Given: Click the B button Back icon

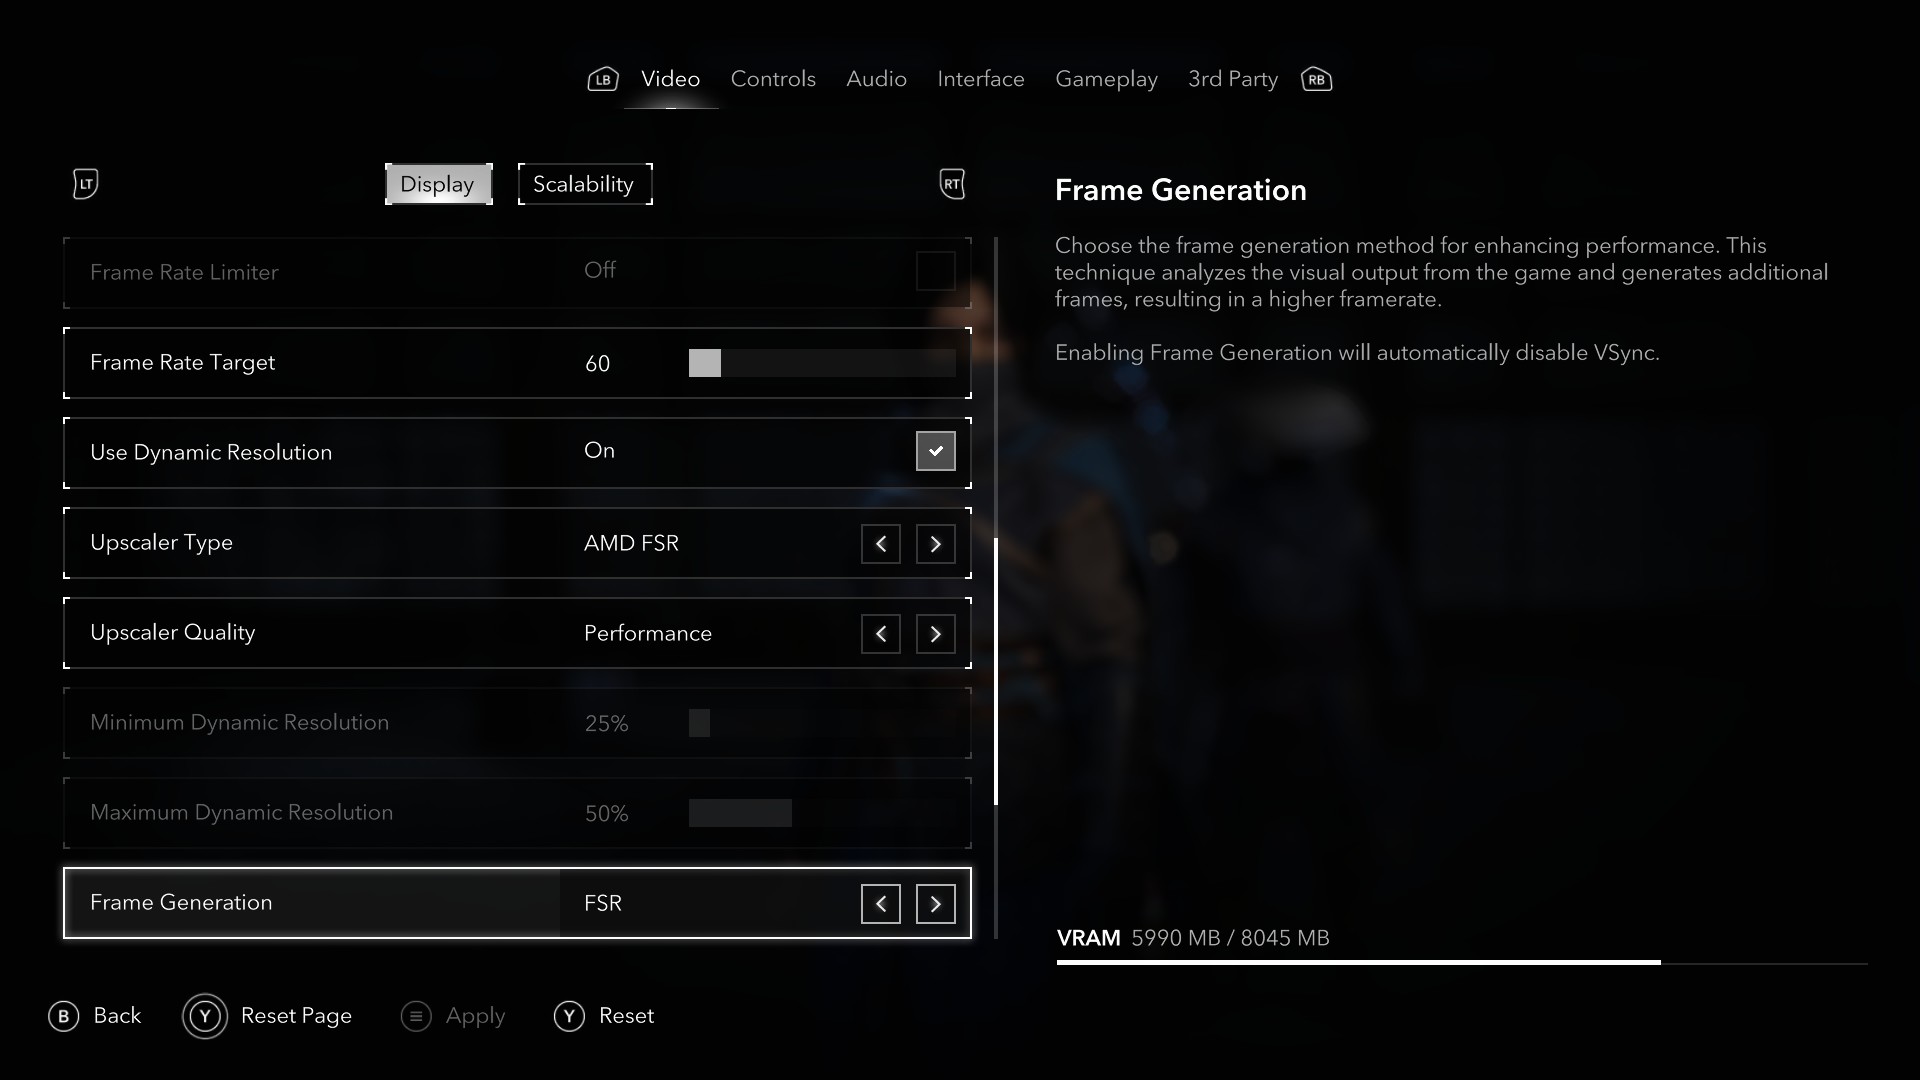Looking at the screenshot, I should point(63,1015).
